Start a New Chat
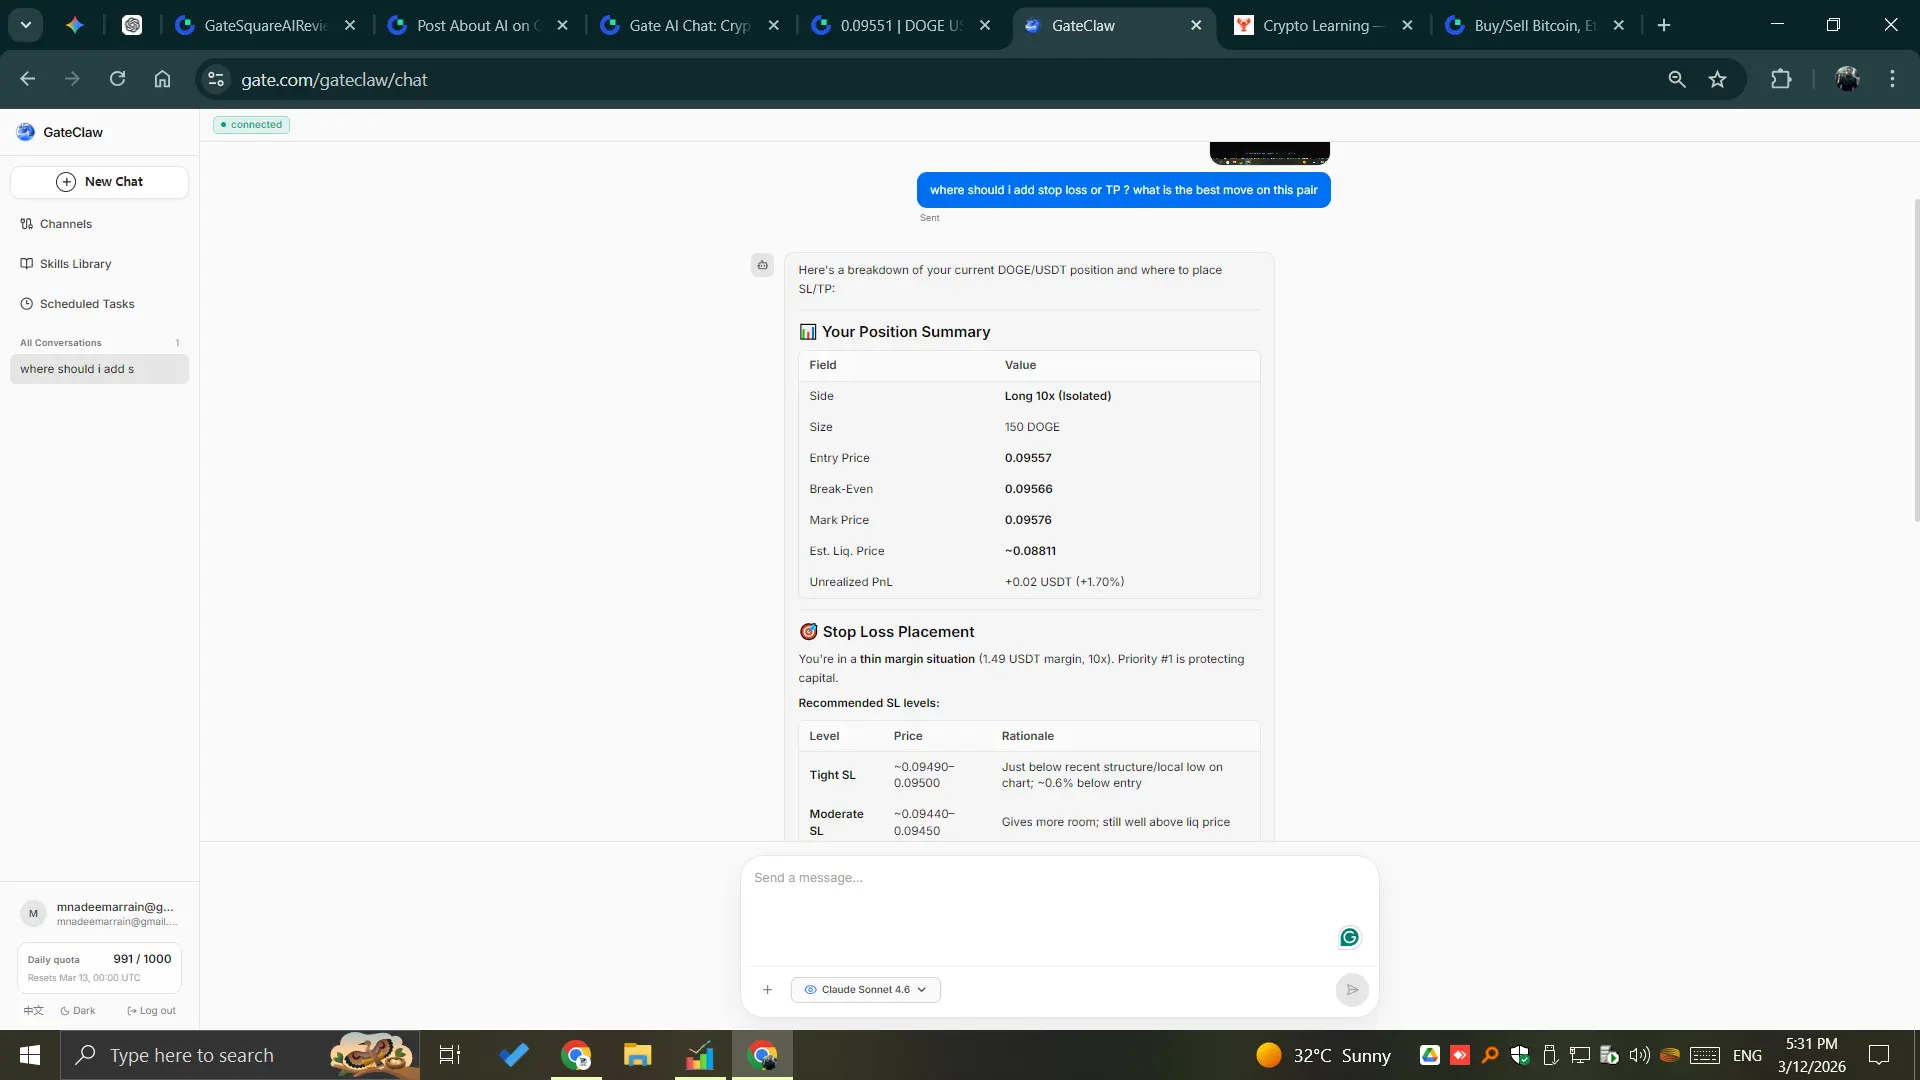Image resolution: width=1920 pixels, height=1080 pixels. click(99, 182)
